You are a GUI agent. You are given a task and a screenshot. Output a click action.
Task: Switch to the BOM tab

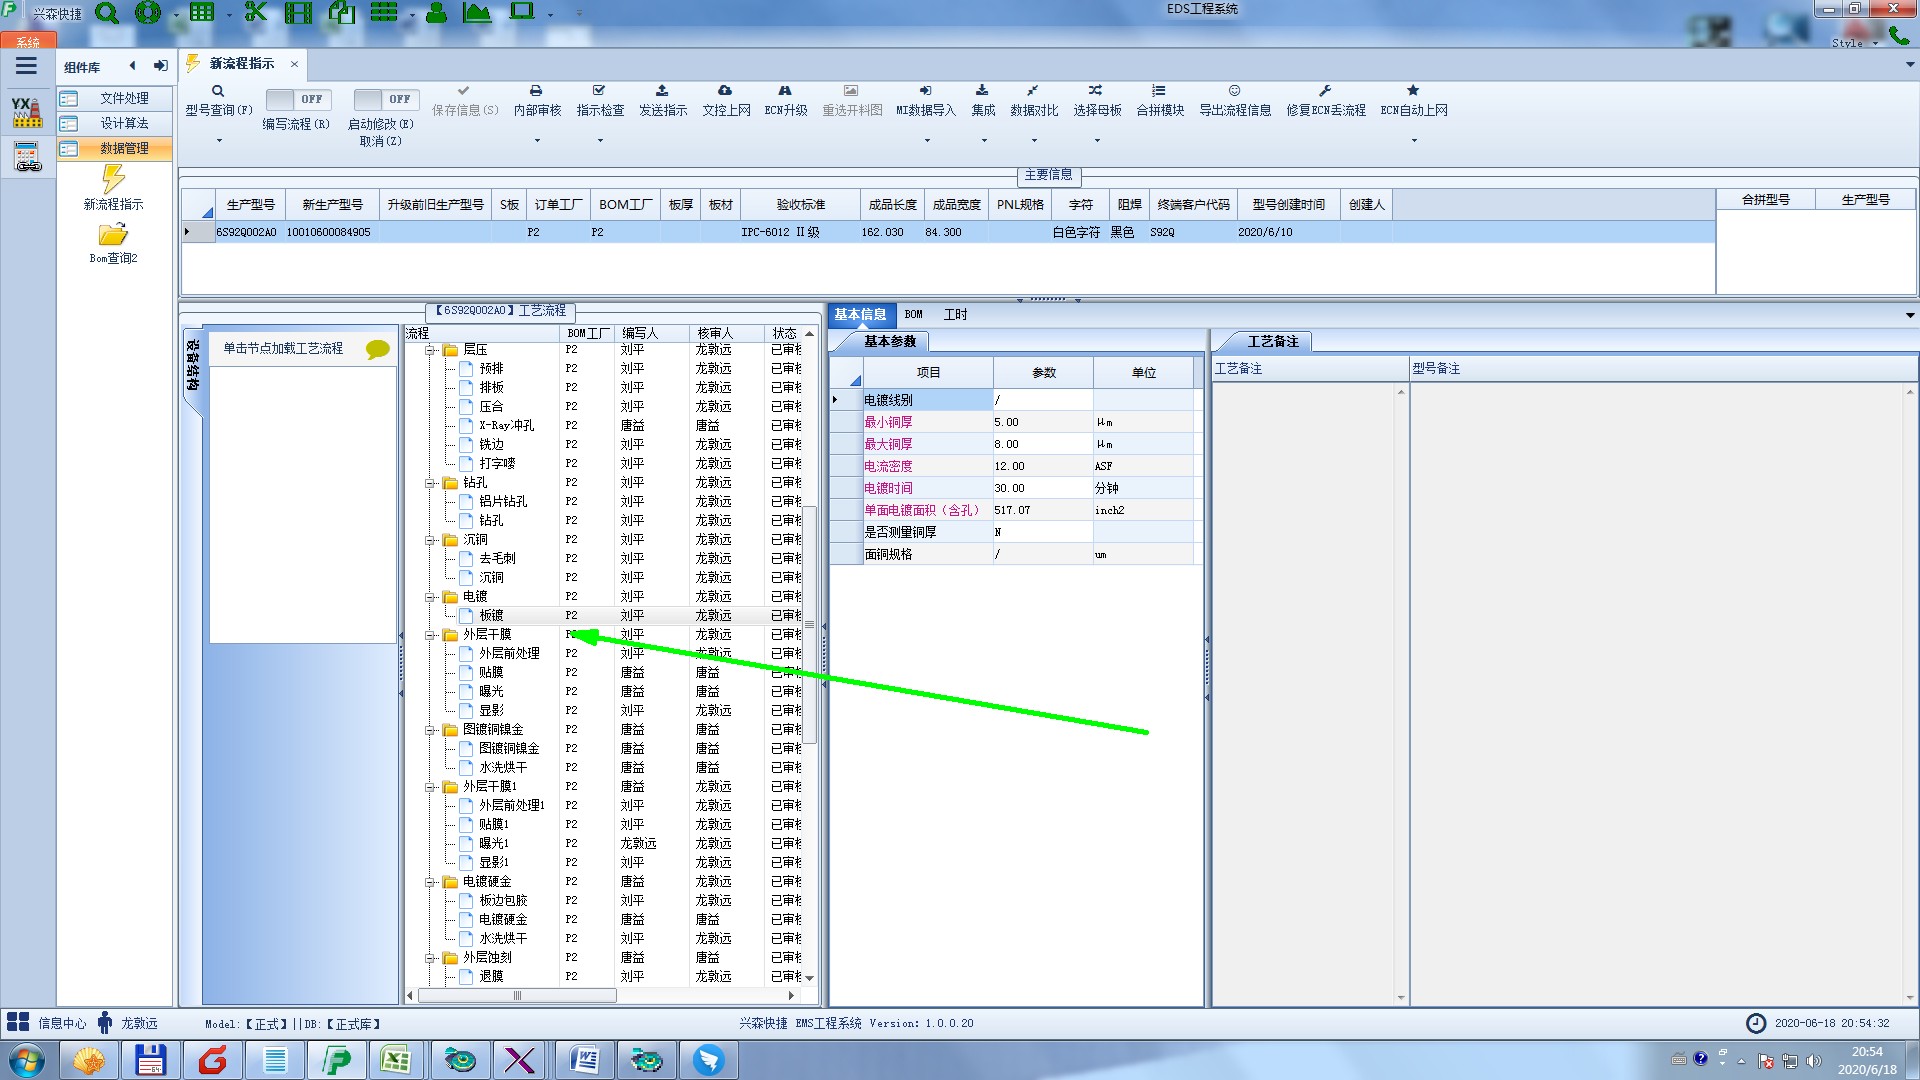[913, 314]
